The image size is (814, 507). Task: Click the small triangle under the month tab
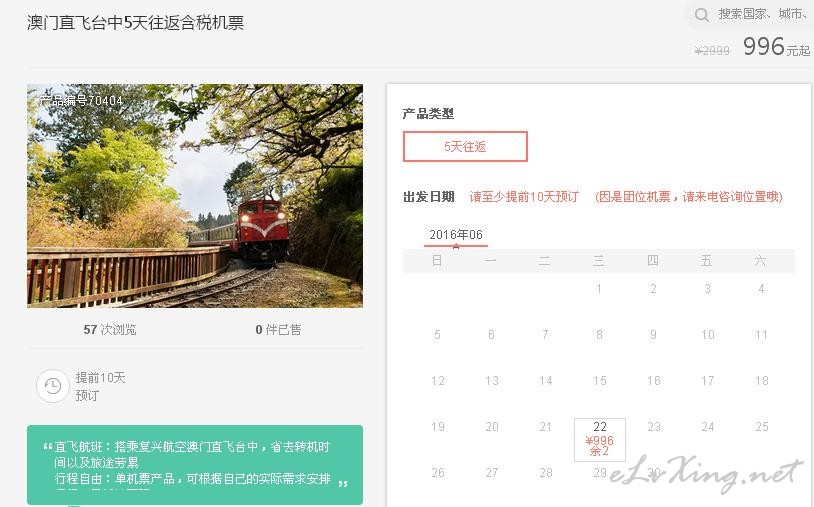[456, 247]
